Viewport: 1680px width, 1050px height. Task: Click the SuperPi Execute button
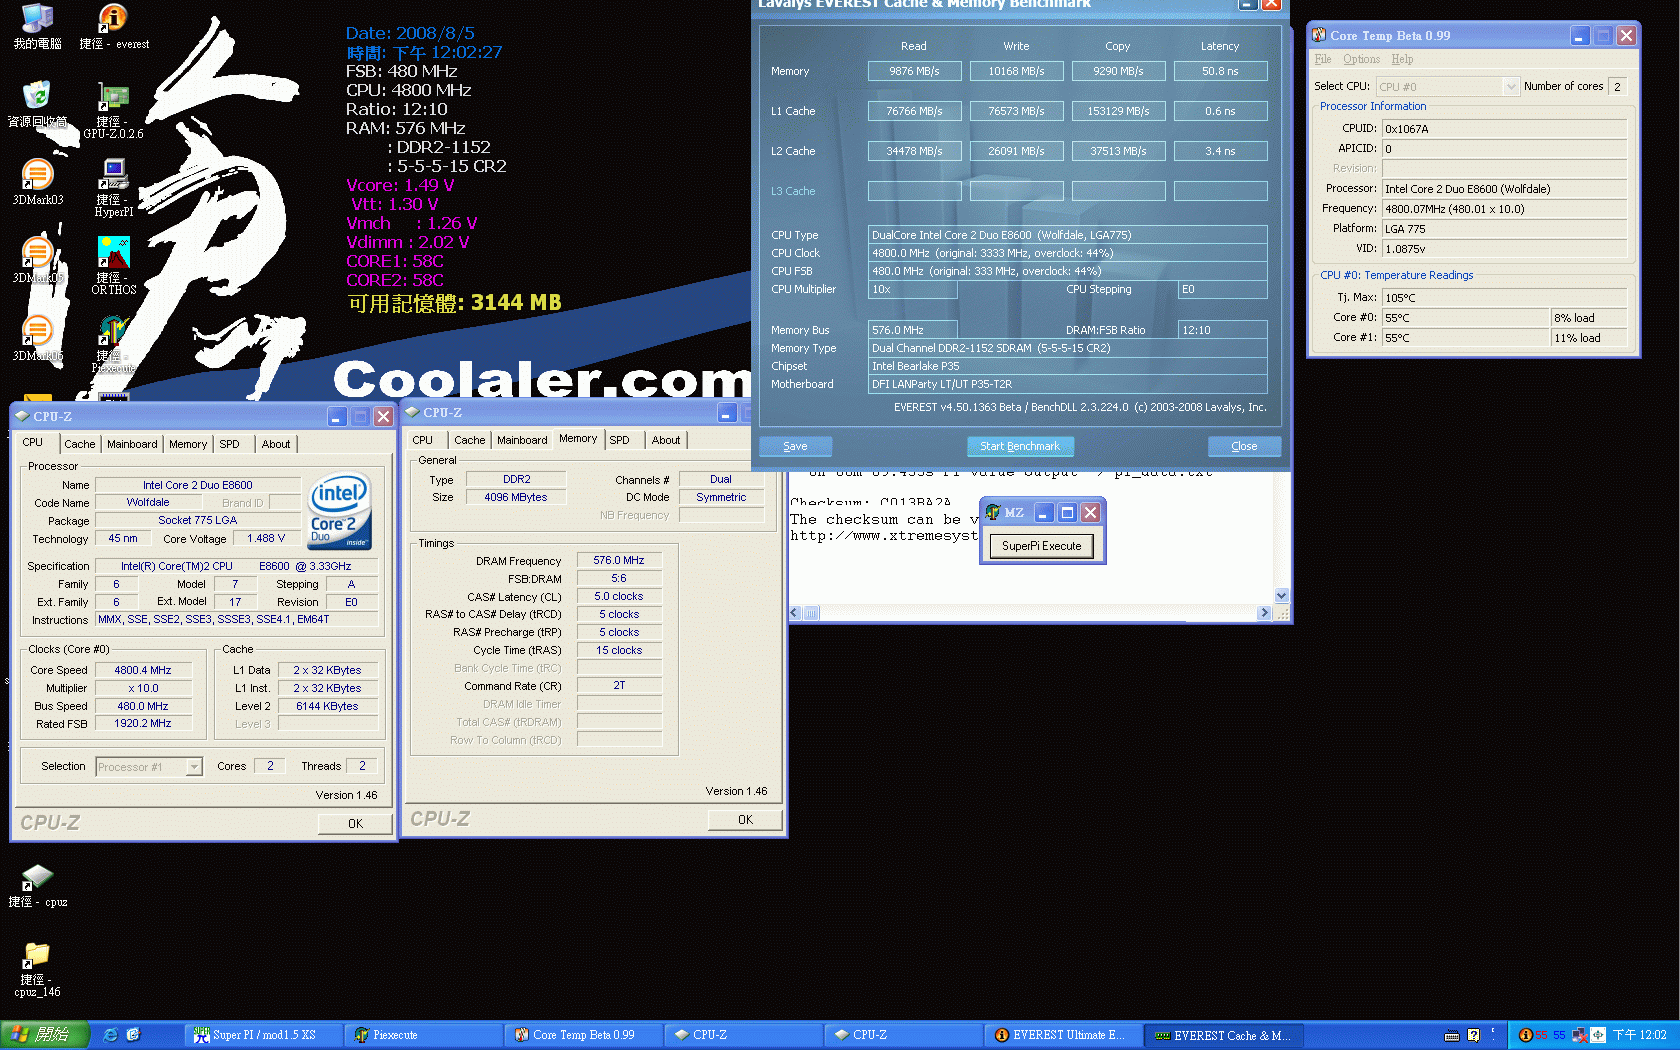1042,546
